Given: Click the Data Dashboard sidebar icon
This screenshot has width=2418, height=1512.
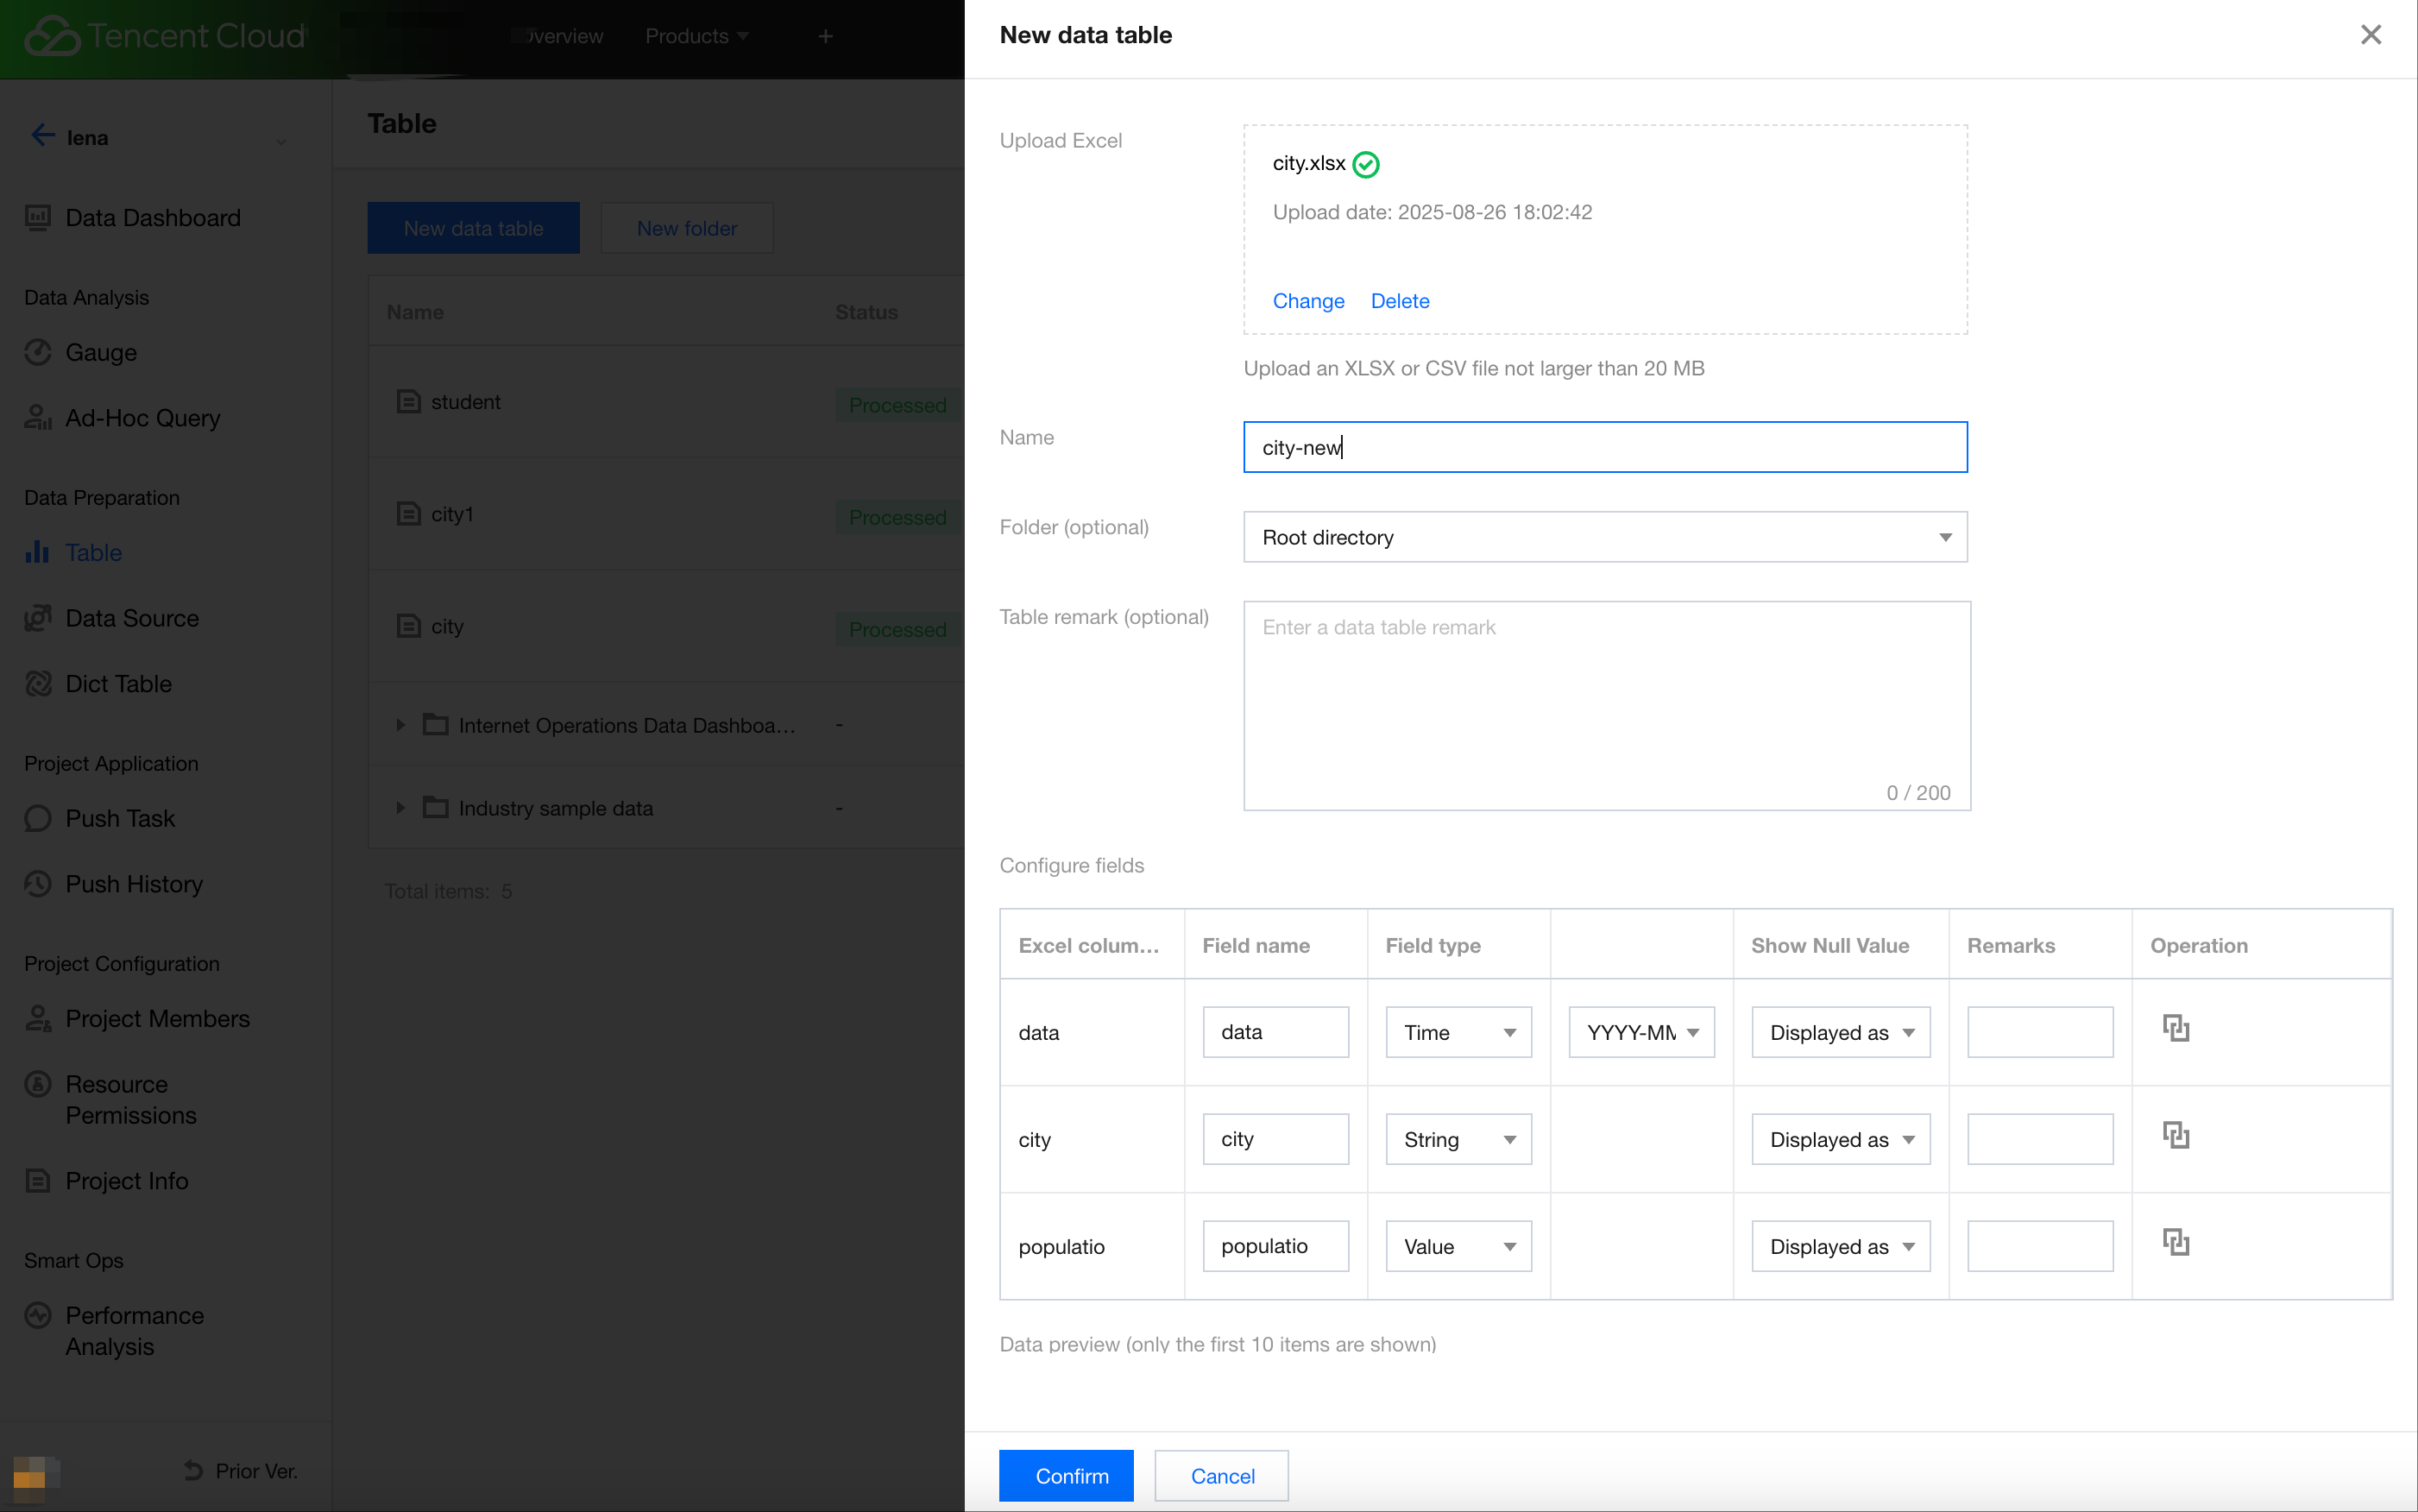Looking at the screenshot, I should pos(38,218).
